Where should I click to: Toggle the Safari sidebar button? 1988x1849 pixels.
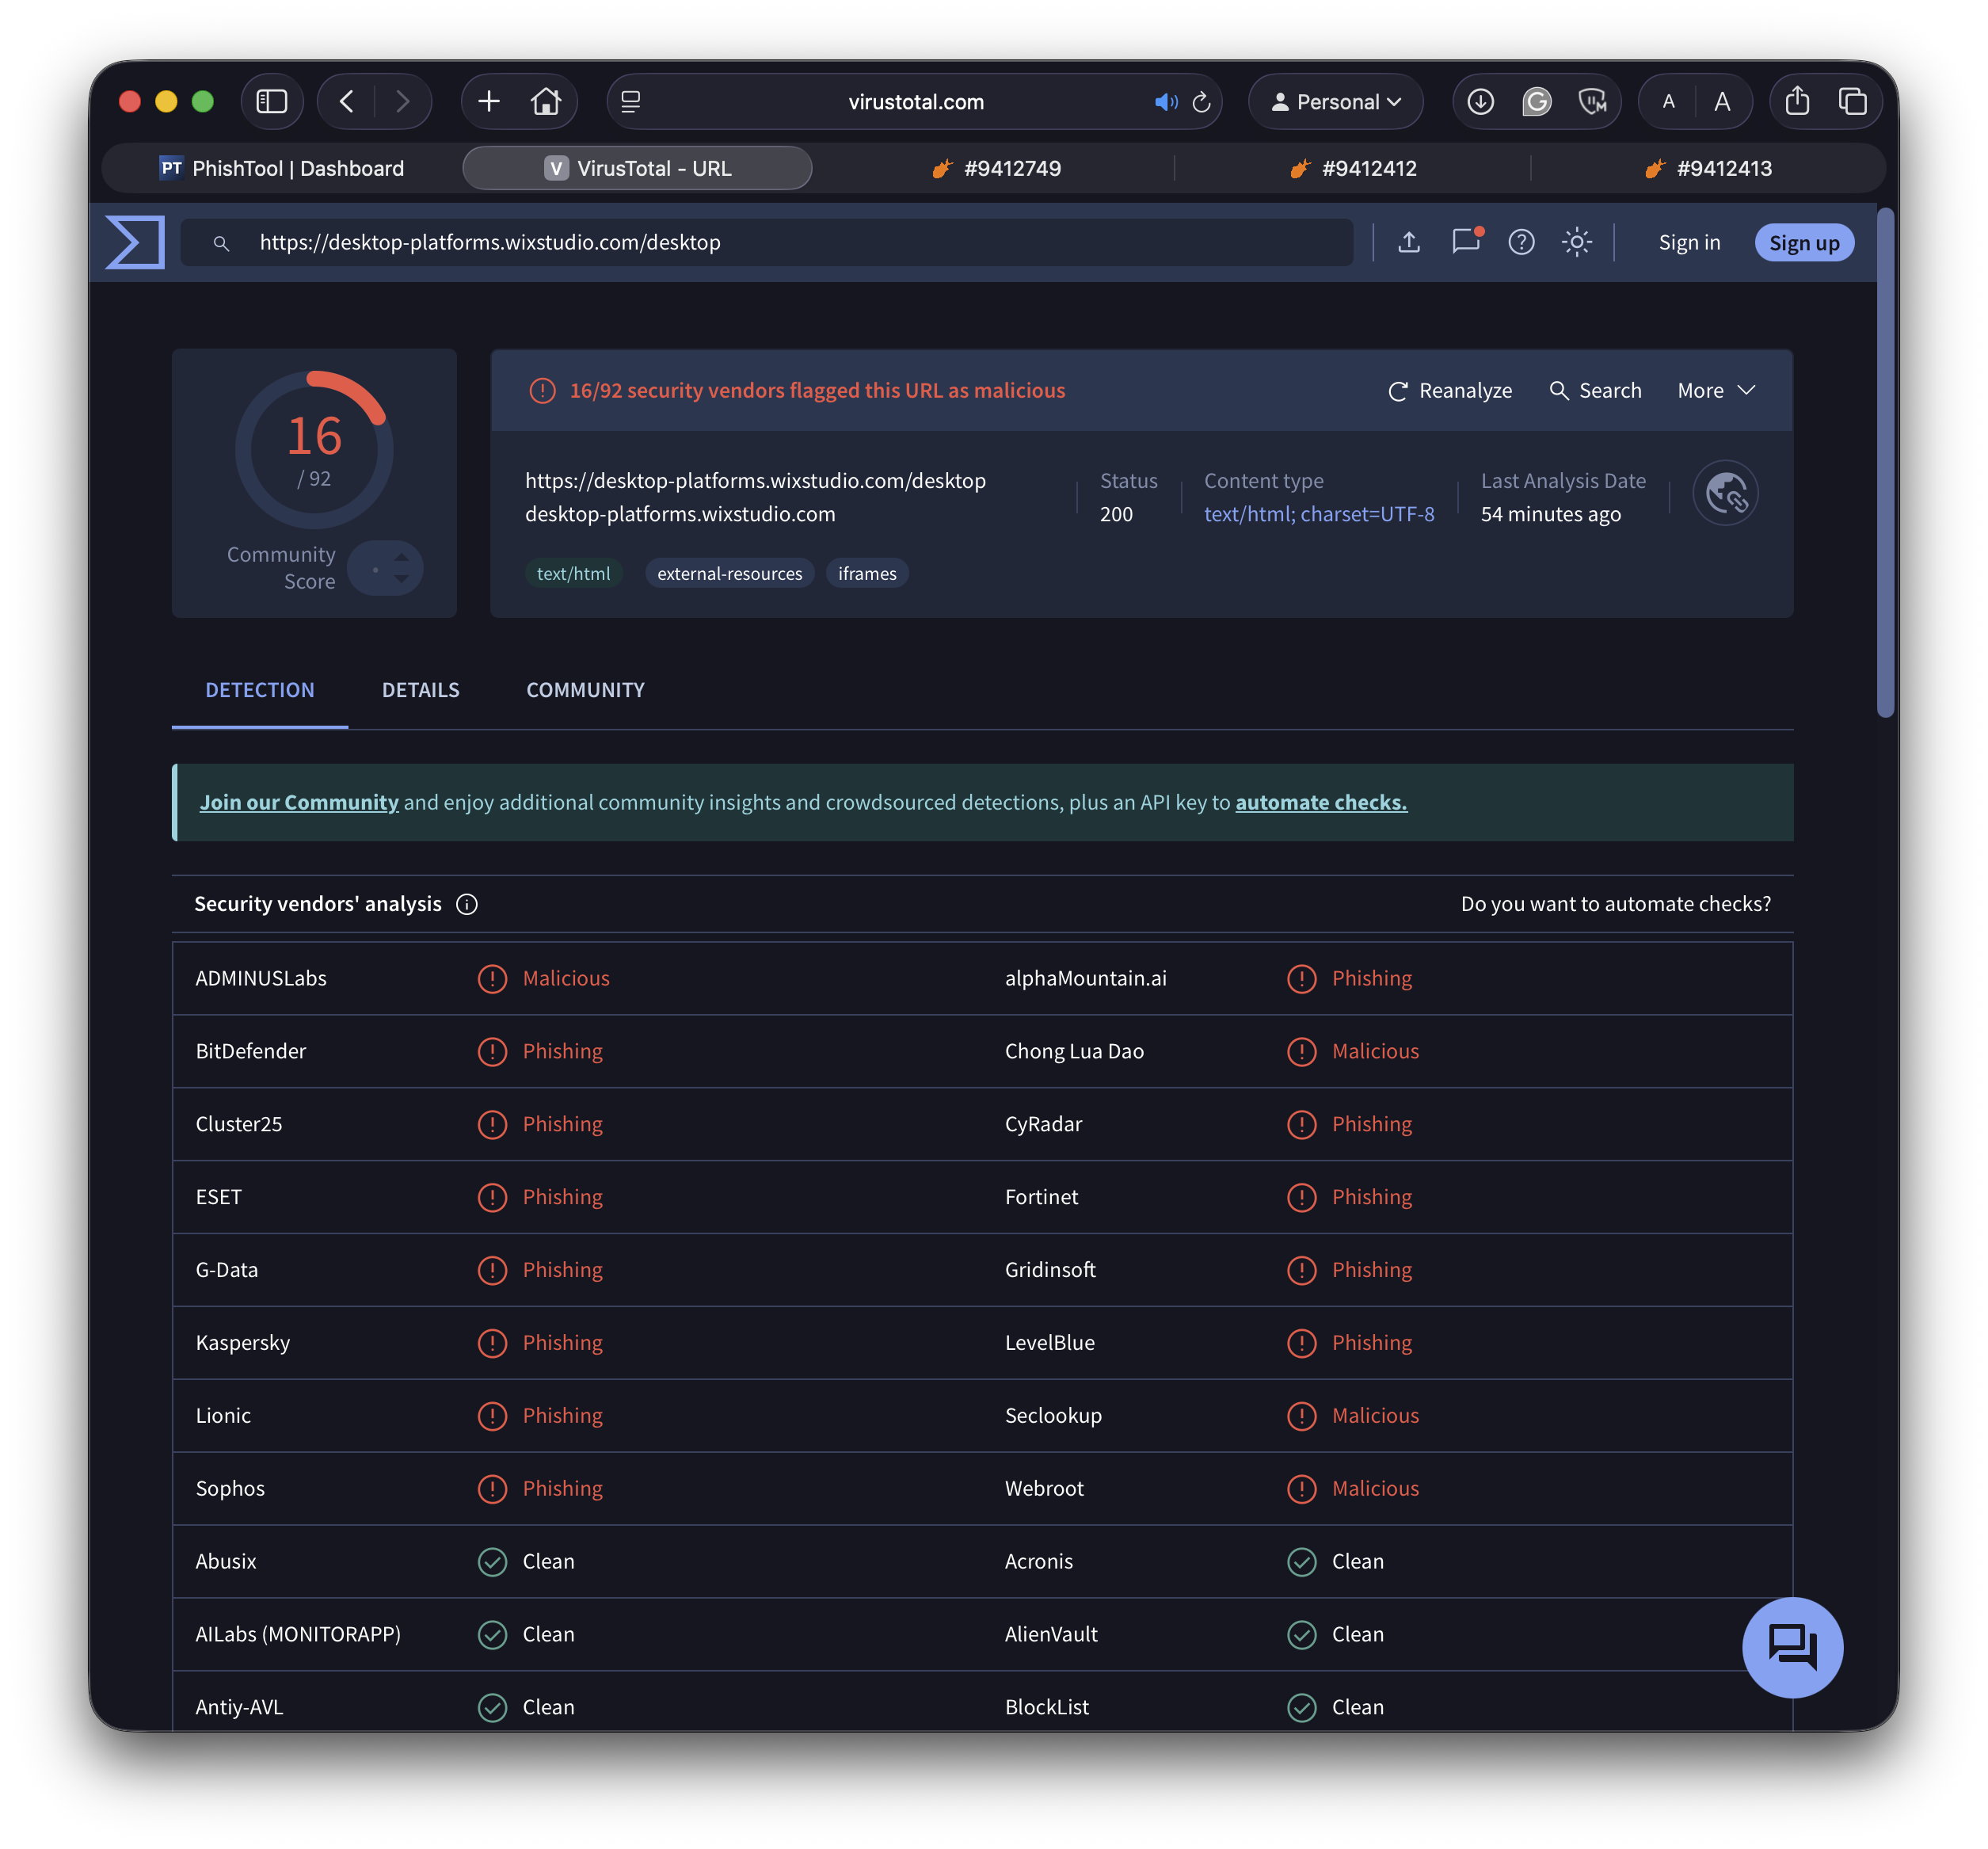click(272, 102)
